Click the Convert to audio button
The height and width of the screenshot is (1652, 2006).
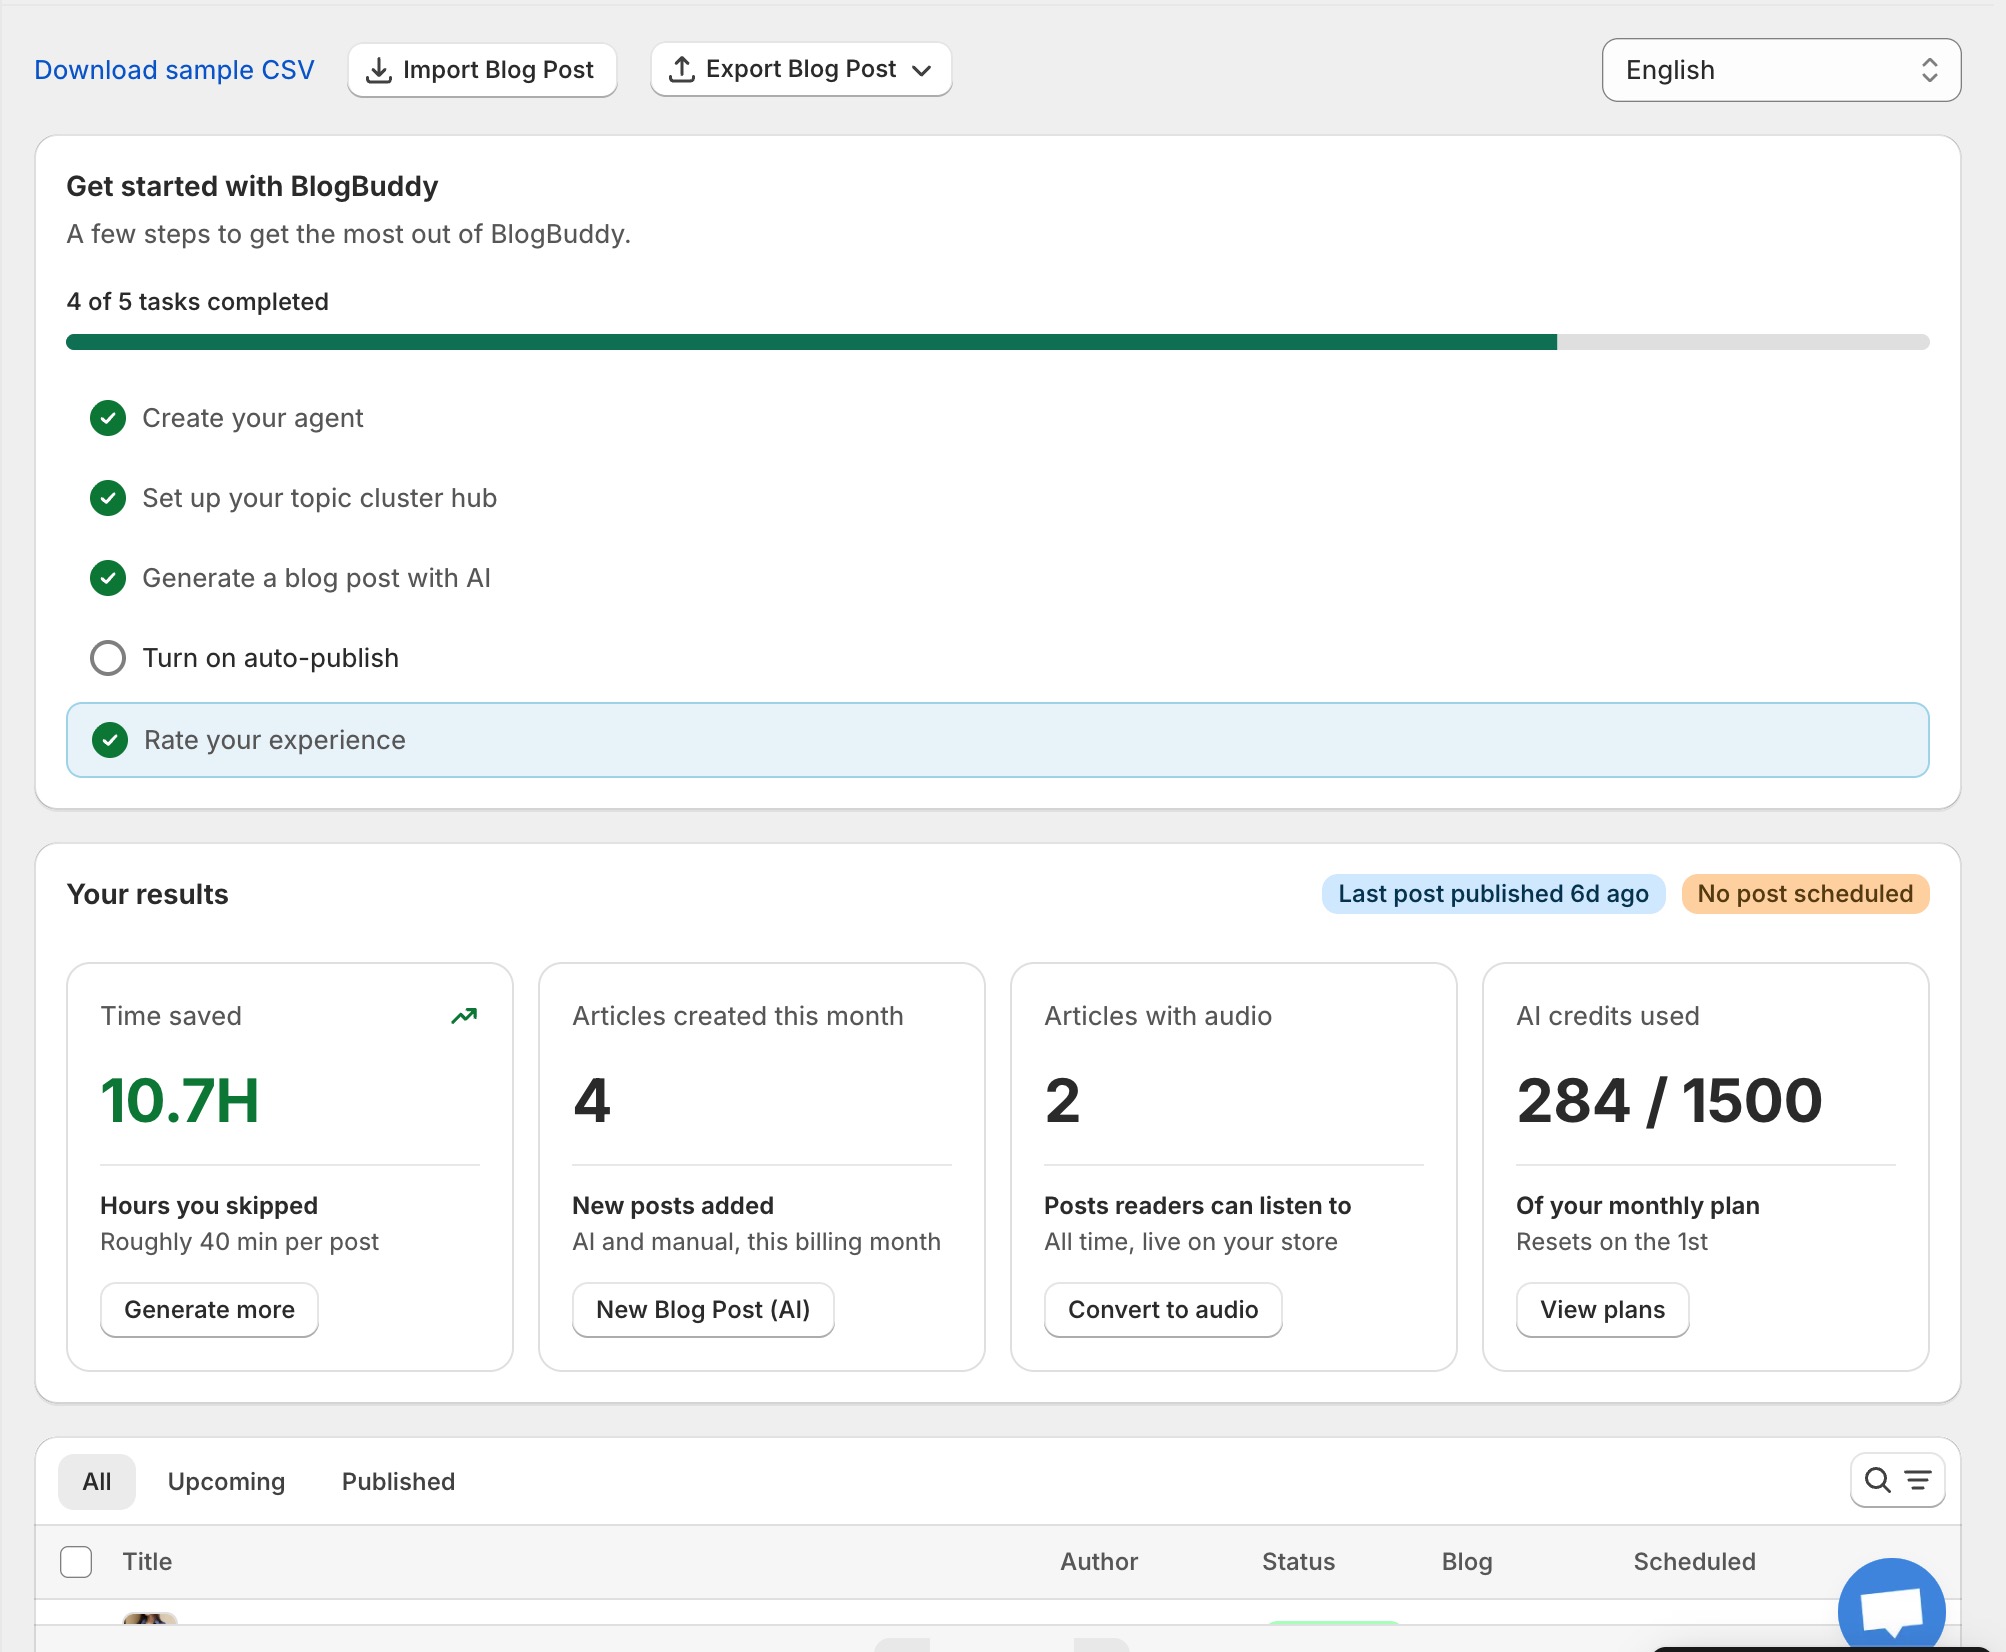[x=1163, y=1310]
